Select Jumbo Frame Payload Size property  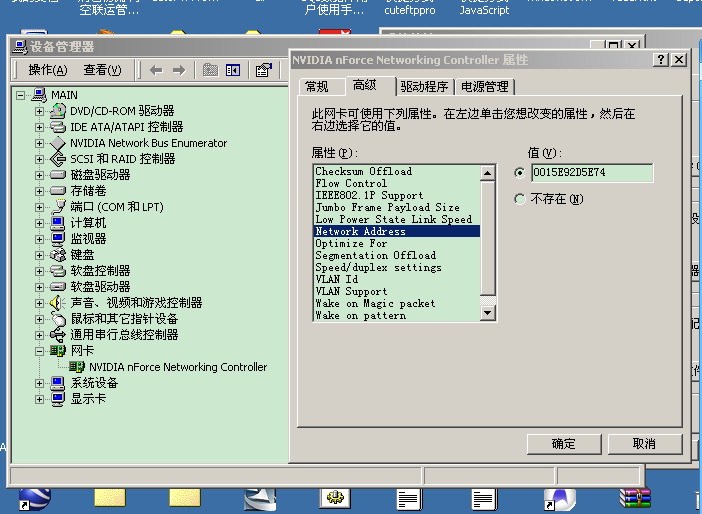click(x=397, y=207)
